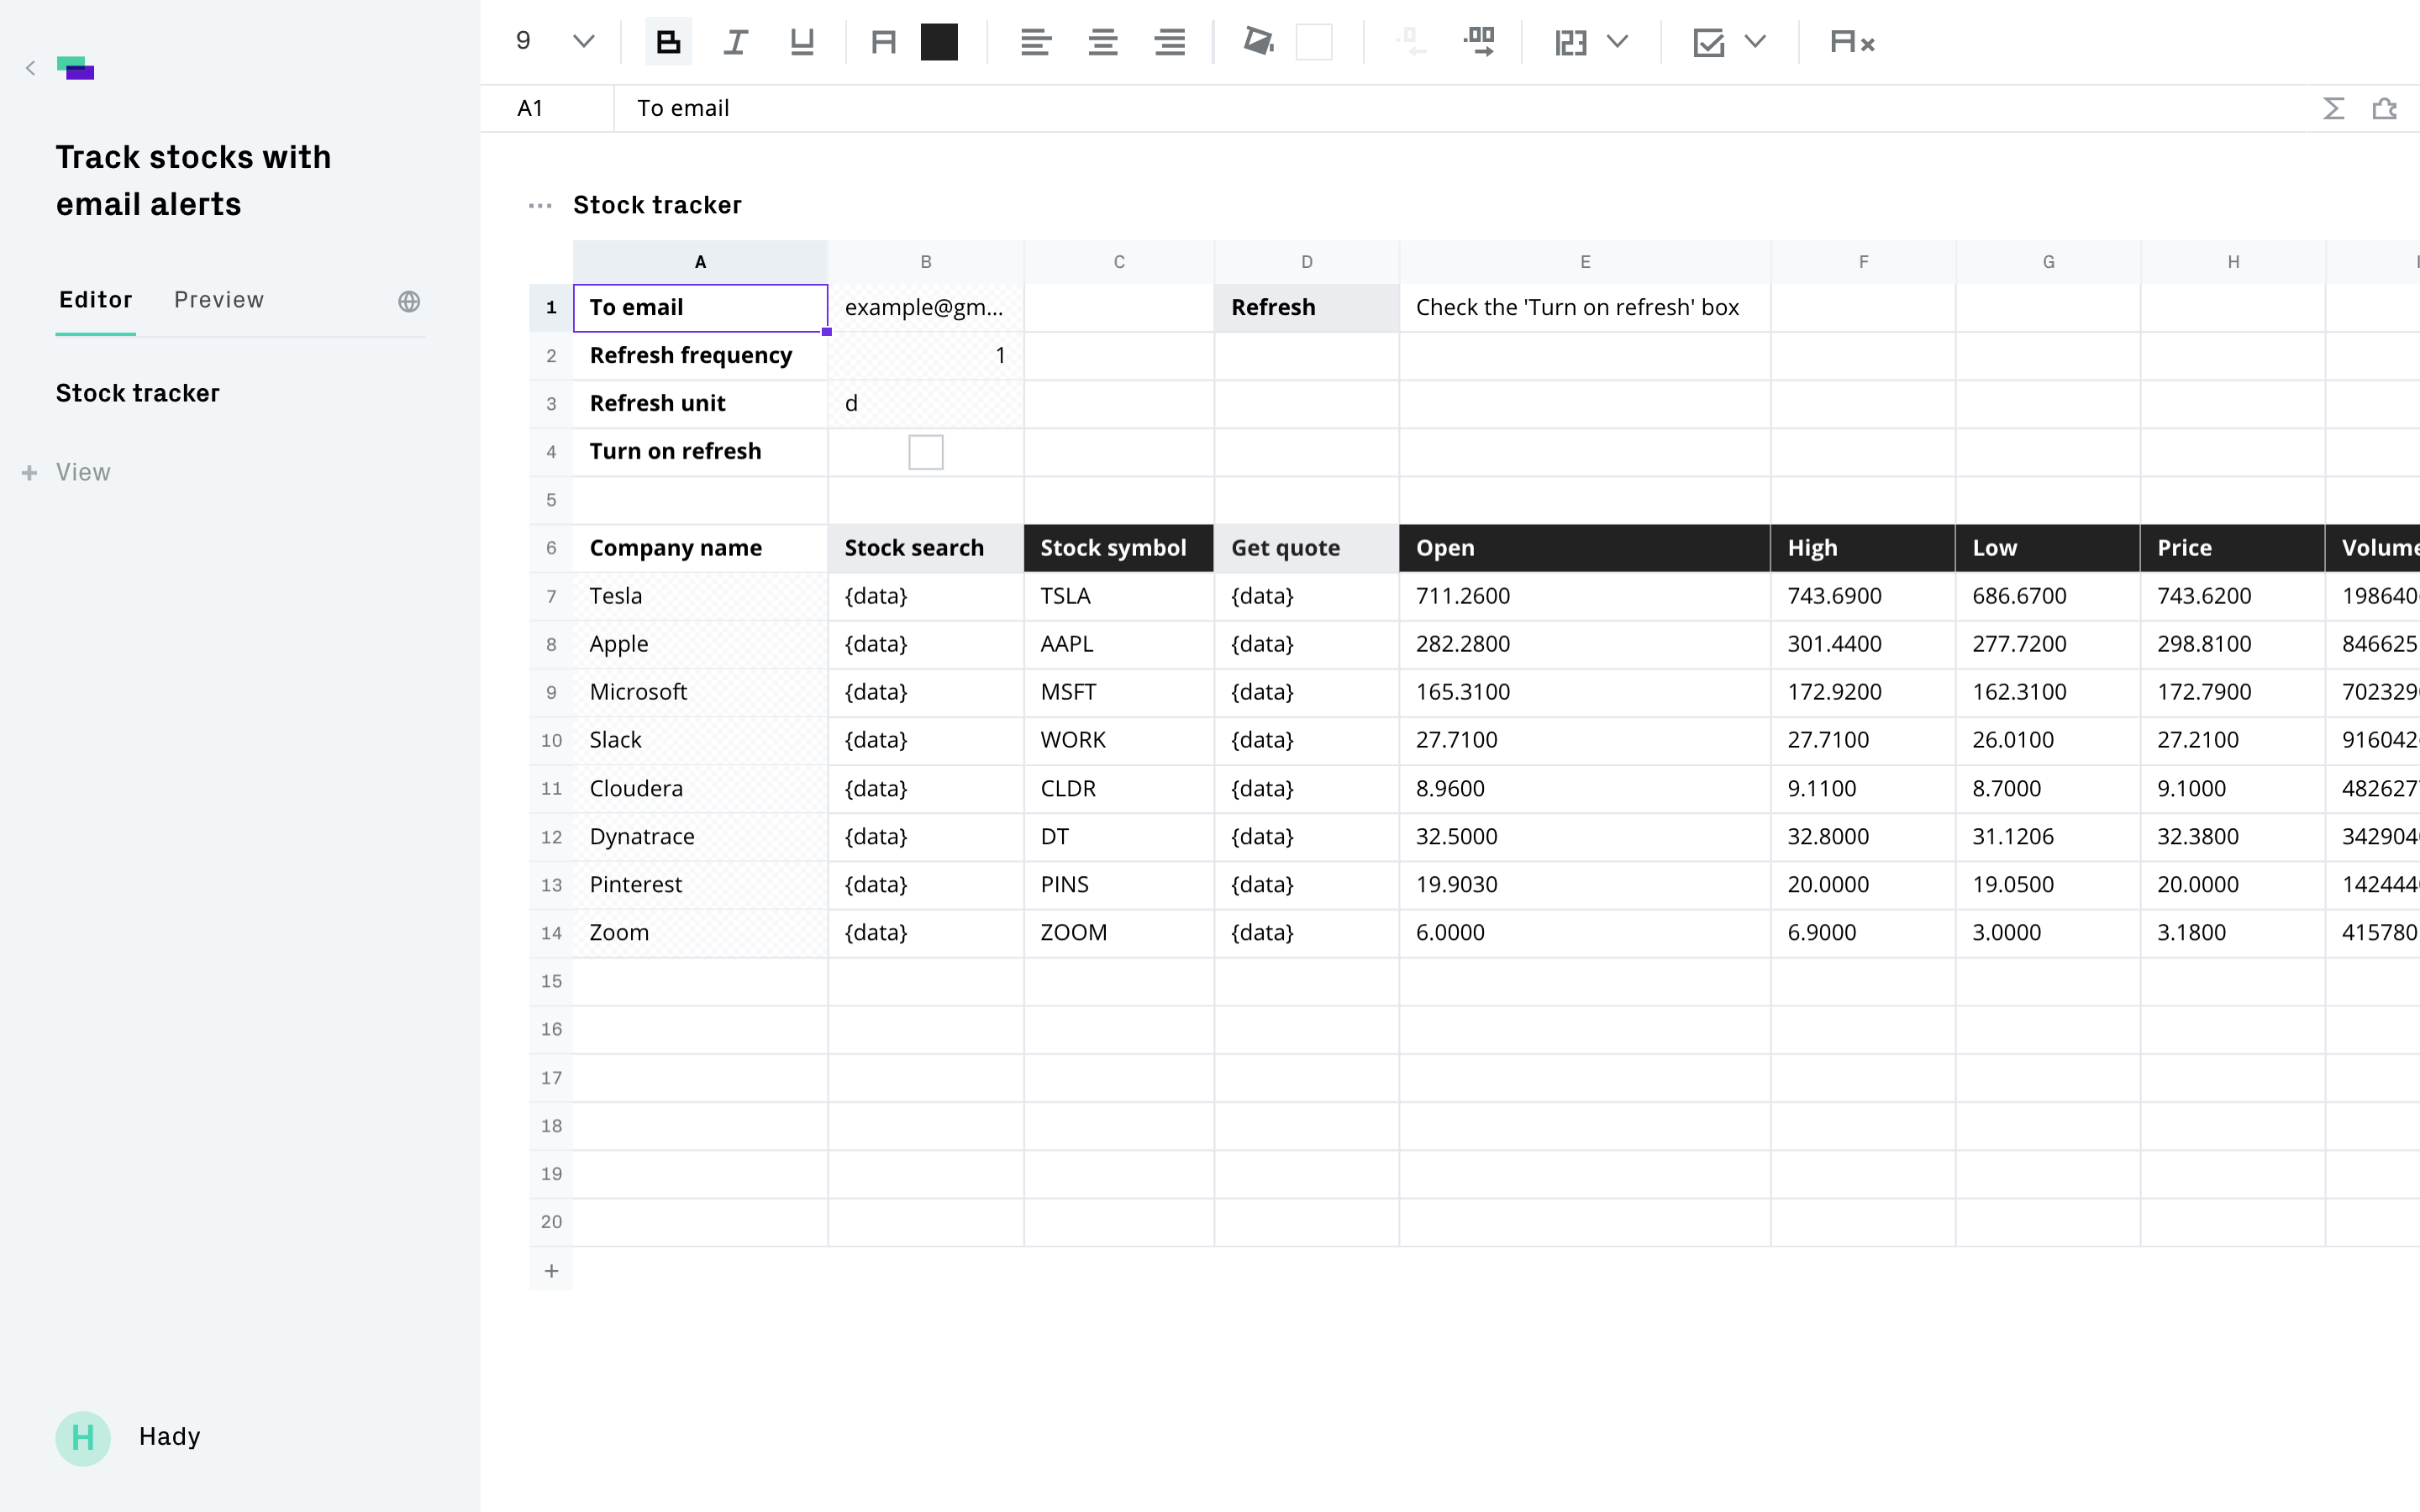Viewport: 2420px width, 1512px height.
Task: Open the black text color swatch
Action: pos(939,42)
